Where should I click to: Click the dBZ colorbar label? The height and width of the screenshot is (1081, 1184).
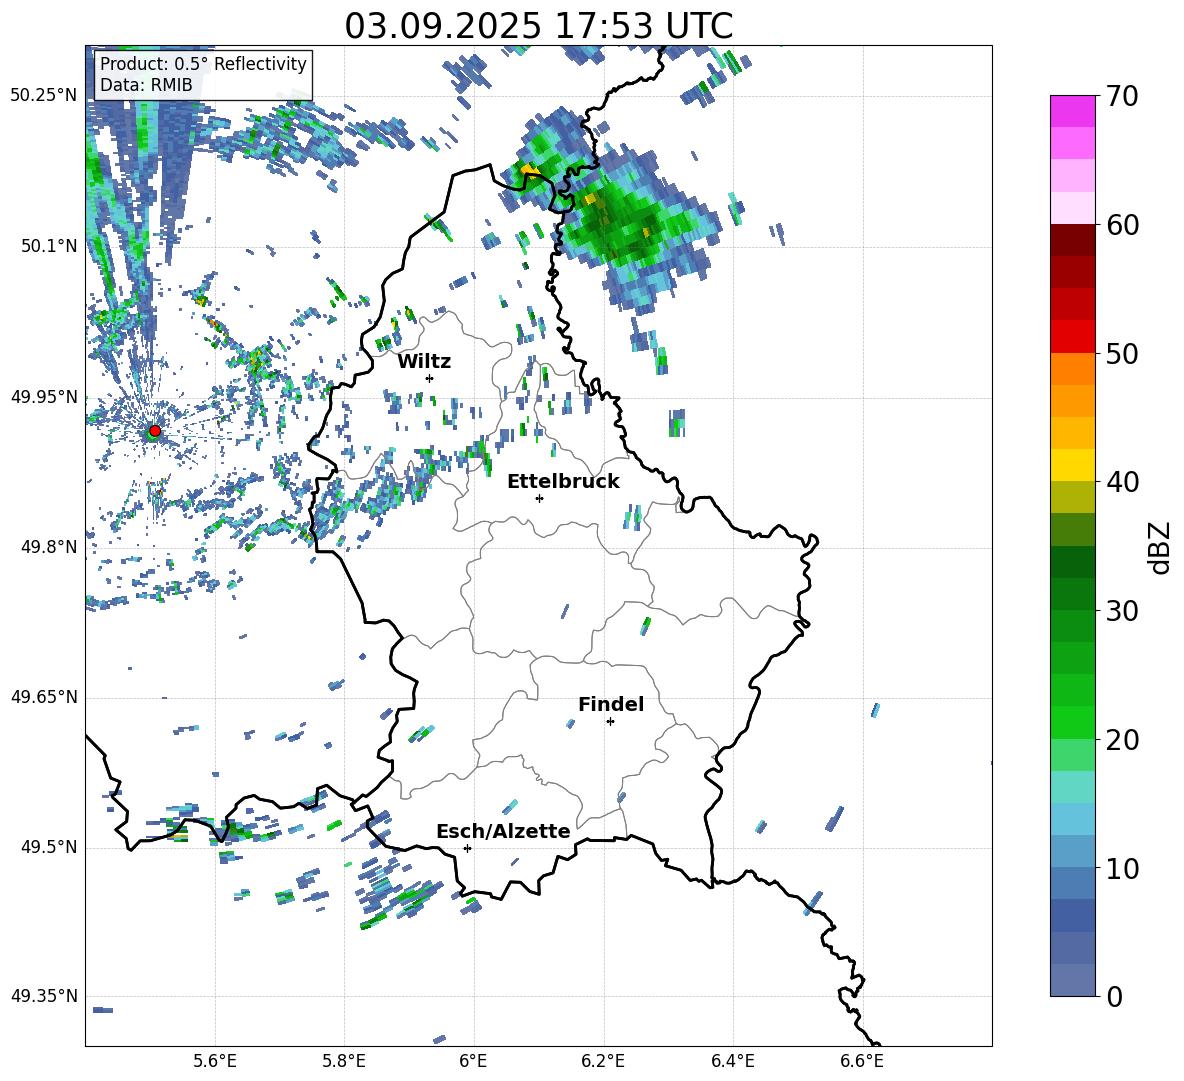pyautogui.click(x=1161, y=547)
